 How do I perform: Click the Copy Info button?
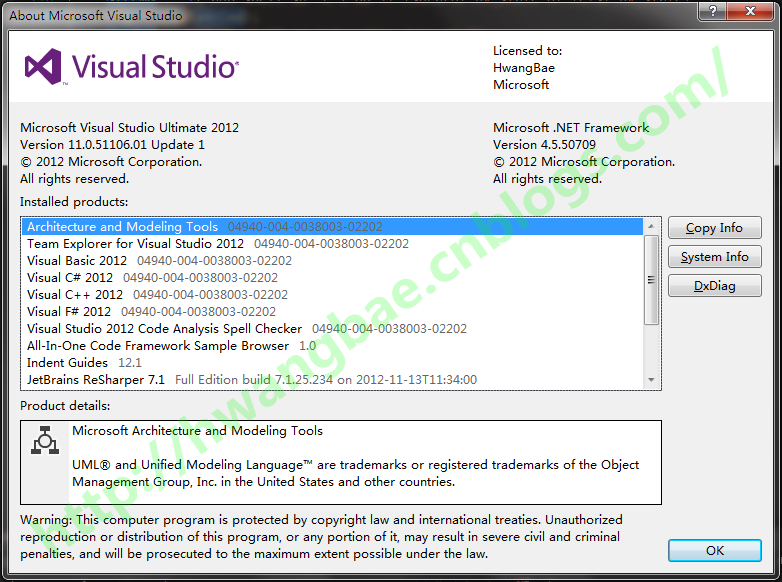(x=714, y=227)
